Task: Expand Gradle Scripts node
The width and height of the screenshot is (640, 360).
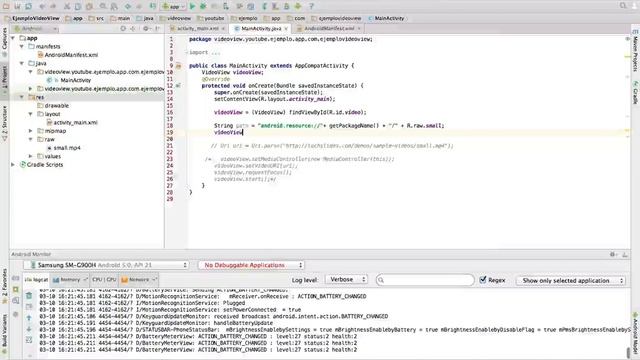Action: (x=13, y=165)
